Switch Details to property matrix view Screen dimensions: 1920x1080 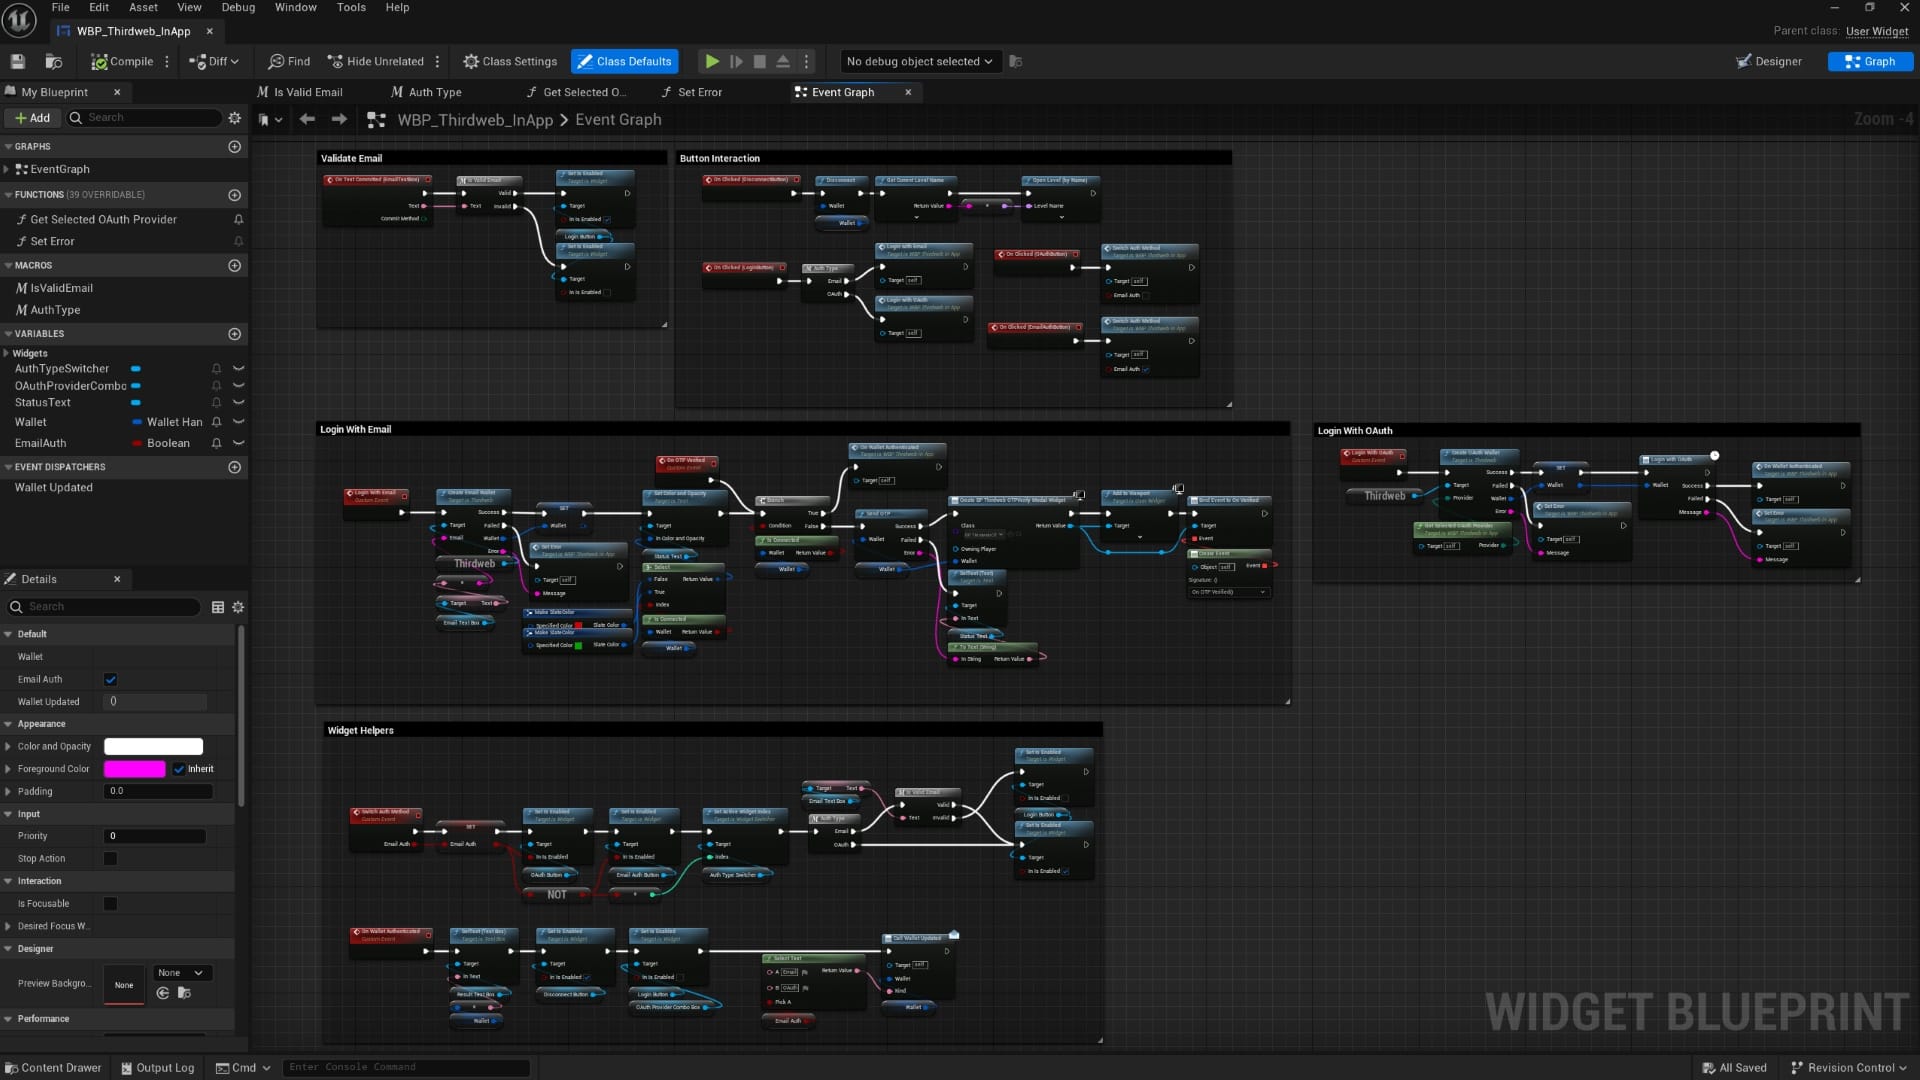218,607
